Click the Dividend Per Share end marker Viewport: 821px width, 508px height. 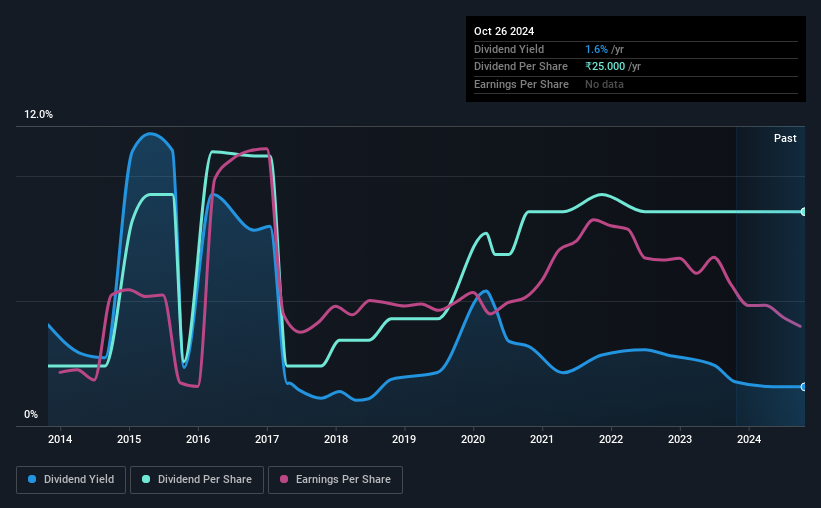804,212
